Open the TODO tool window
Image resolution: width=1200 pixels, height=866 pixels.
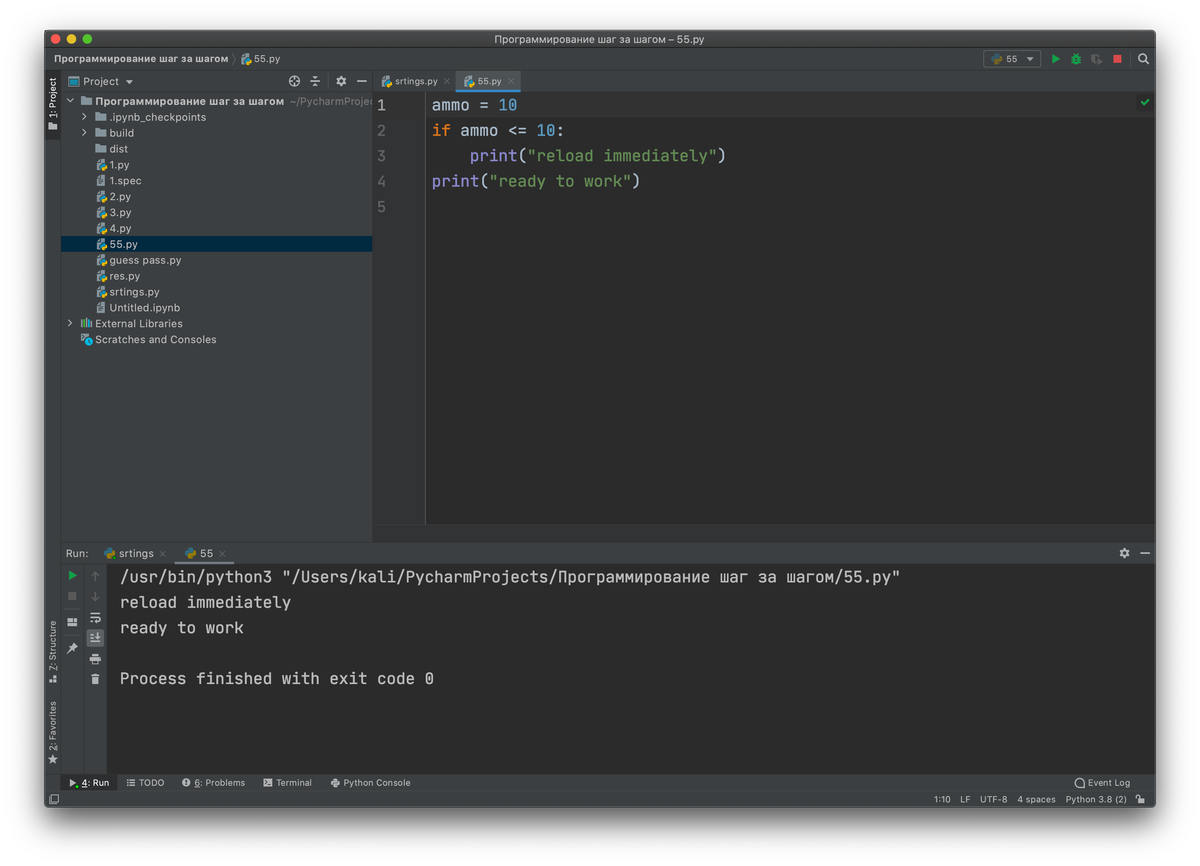(x=146, y=783)
